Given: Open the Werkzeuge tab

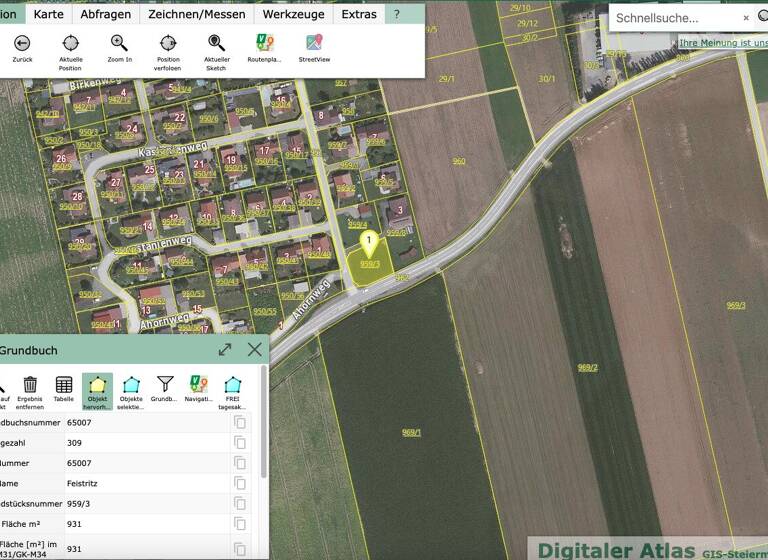Looking at the screenshot, I should click(293, 14).
